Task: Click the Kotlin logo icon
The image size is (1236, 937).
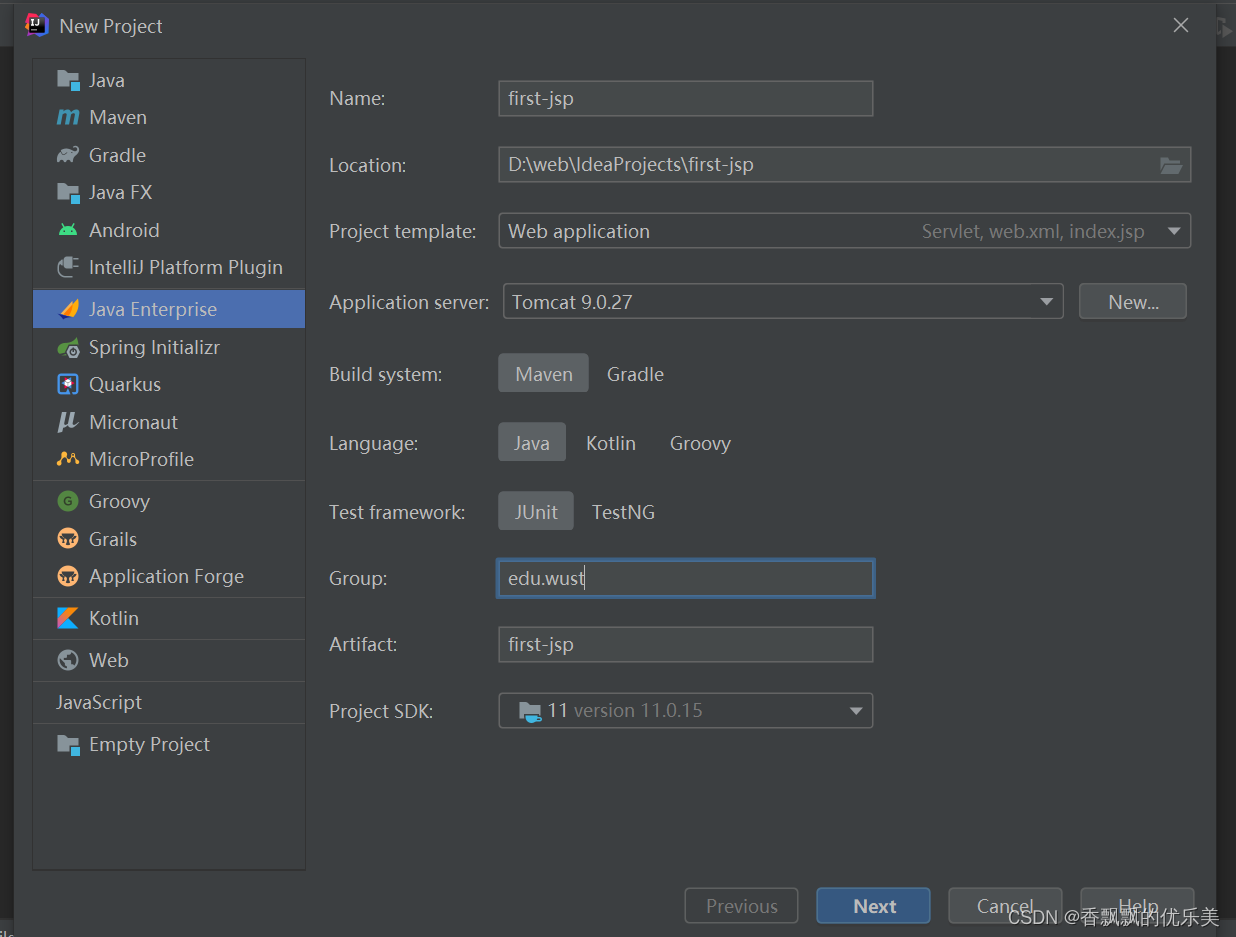Action: pyautogui.click(x=68, y=618)
